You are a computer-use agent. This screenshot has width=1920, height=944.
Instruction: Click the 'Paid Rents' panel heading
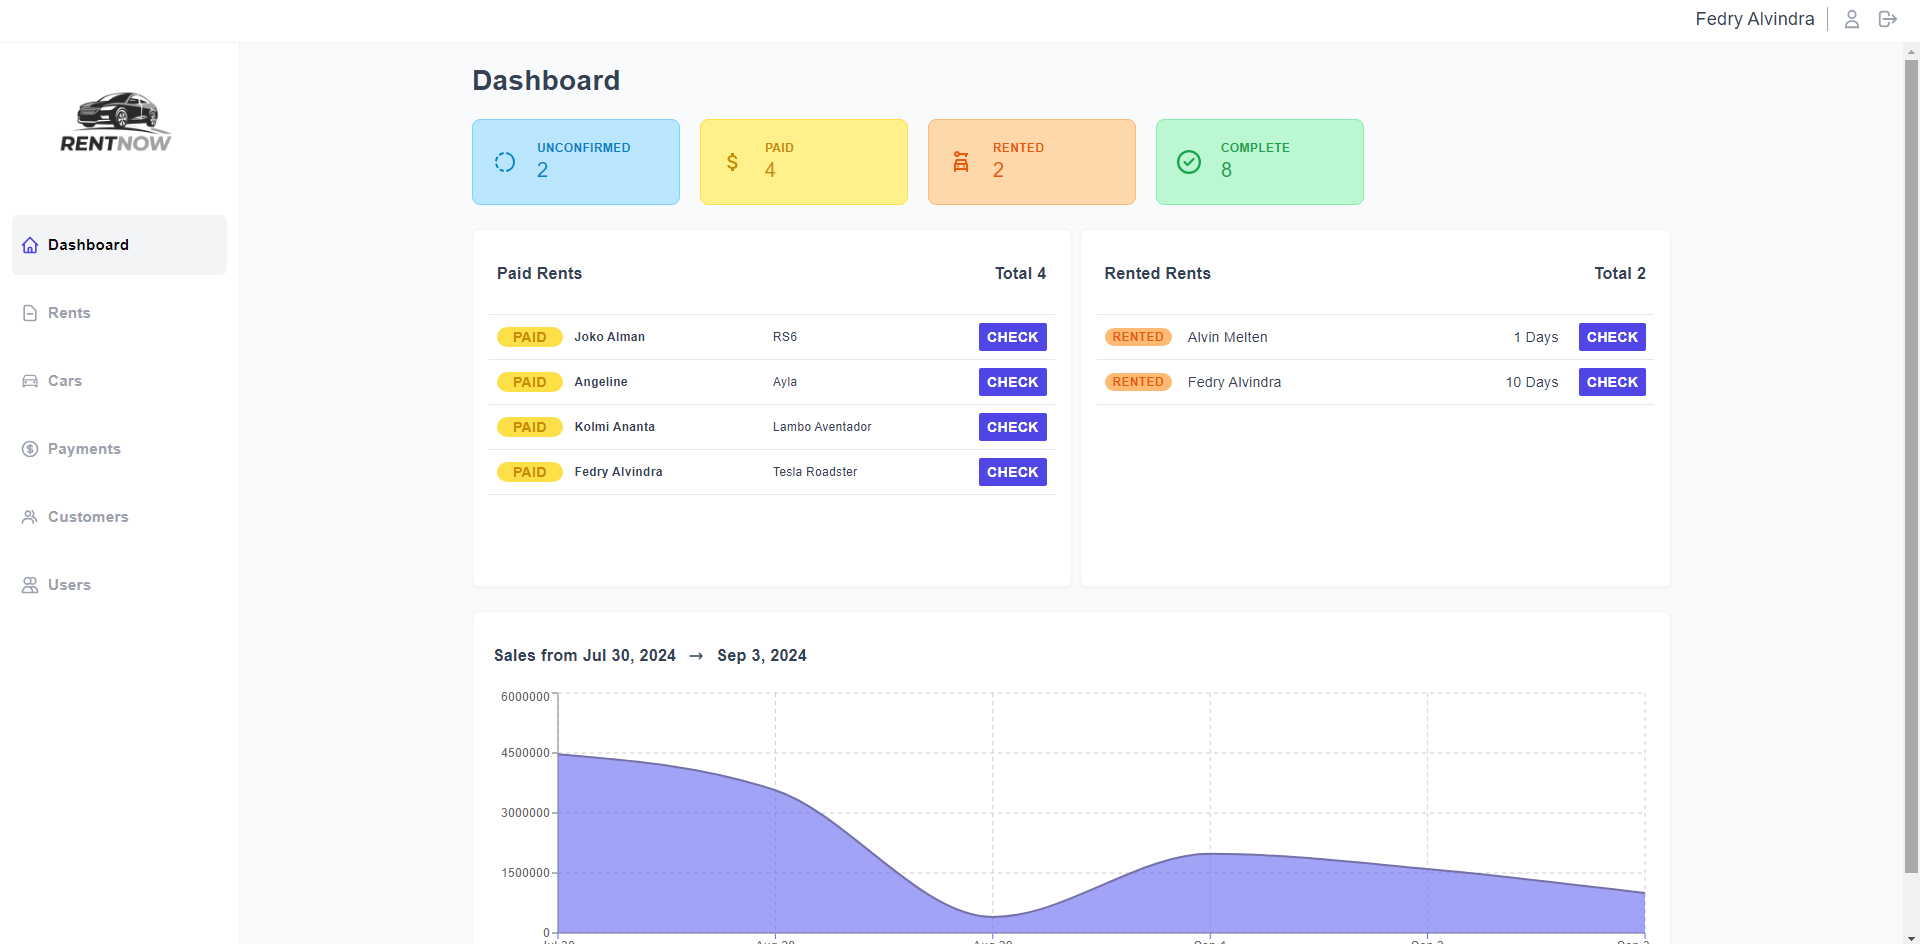539,273
